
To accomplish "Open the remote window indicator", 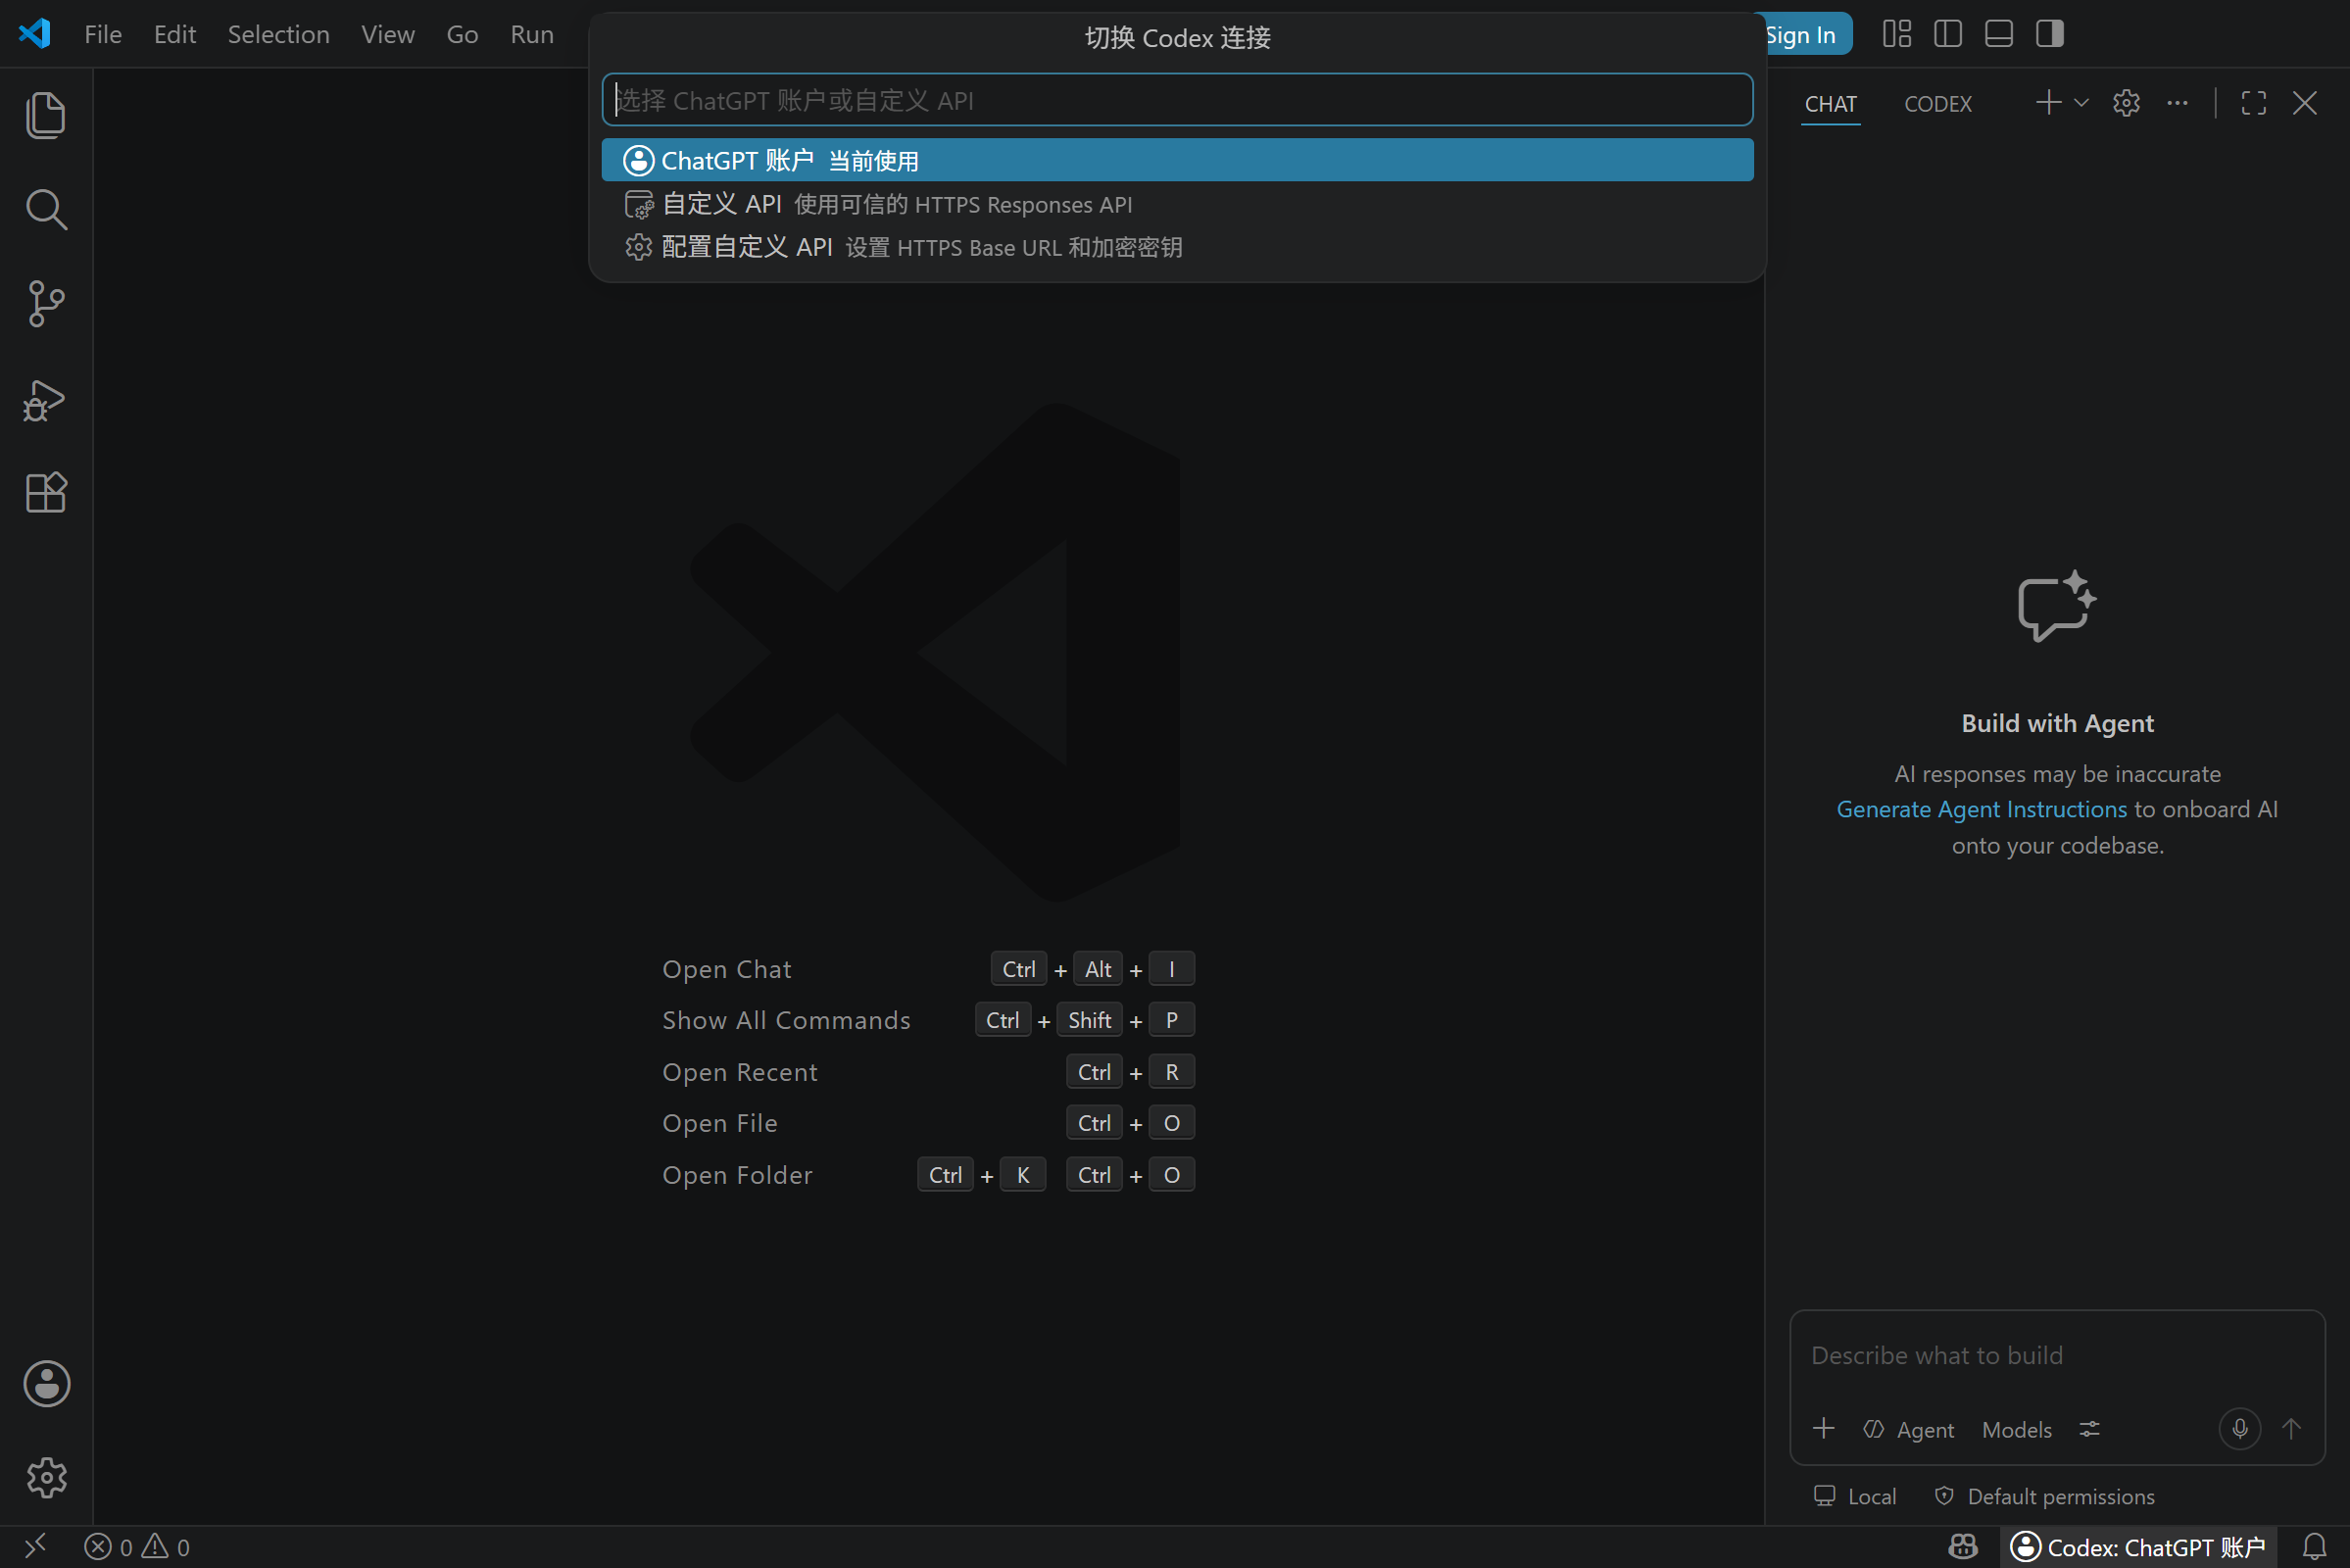I will tap(35, 1547).
